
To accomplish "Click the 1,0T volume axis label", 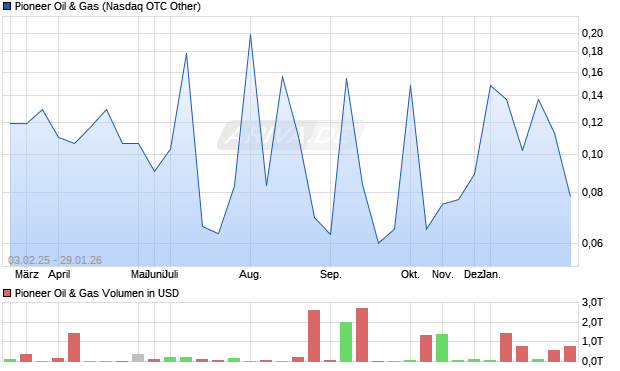I will point(592,341).
